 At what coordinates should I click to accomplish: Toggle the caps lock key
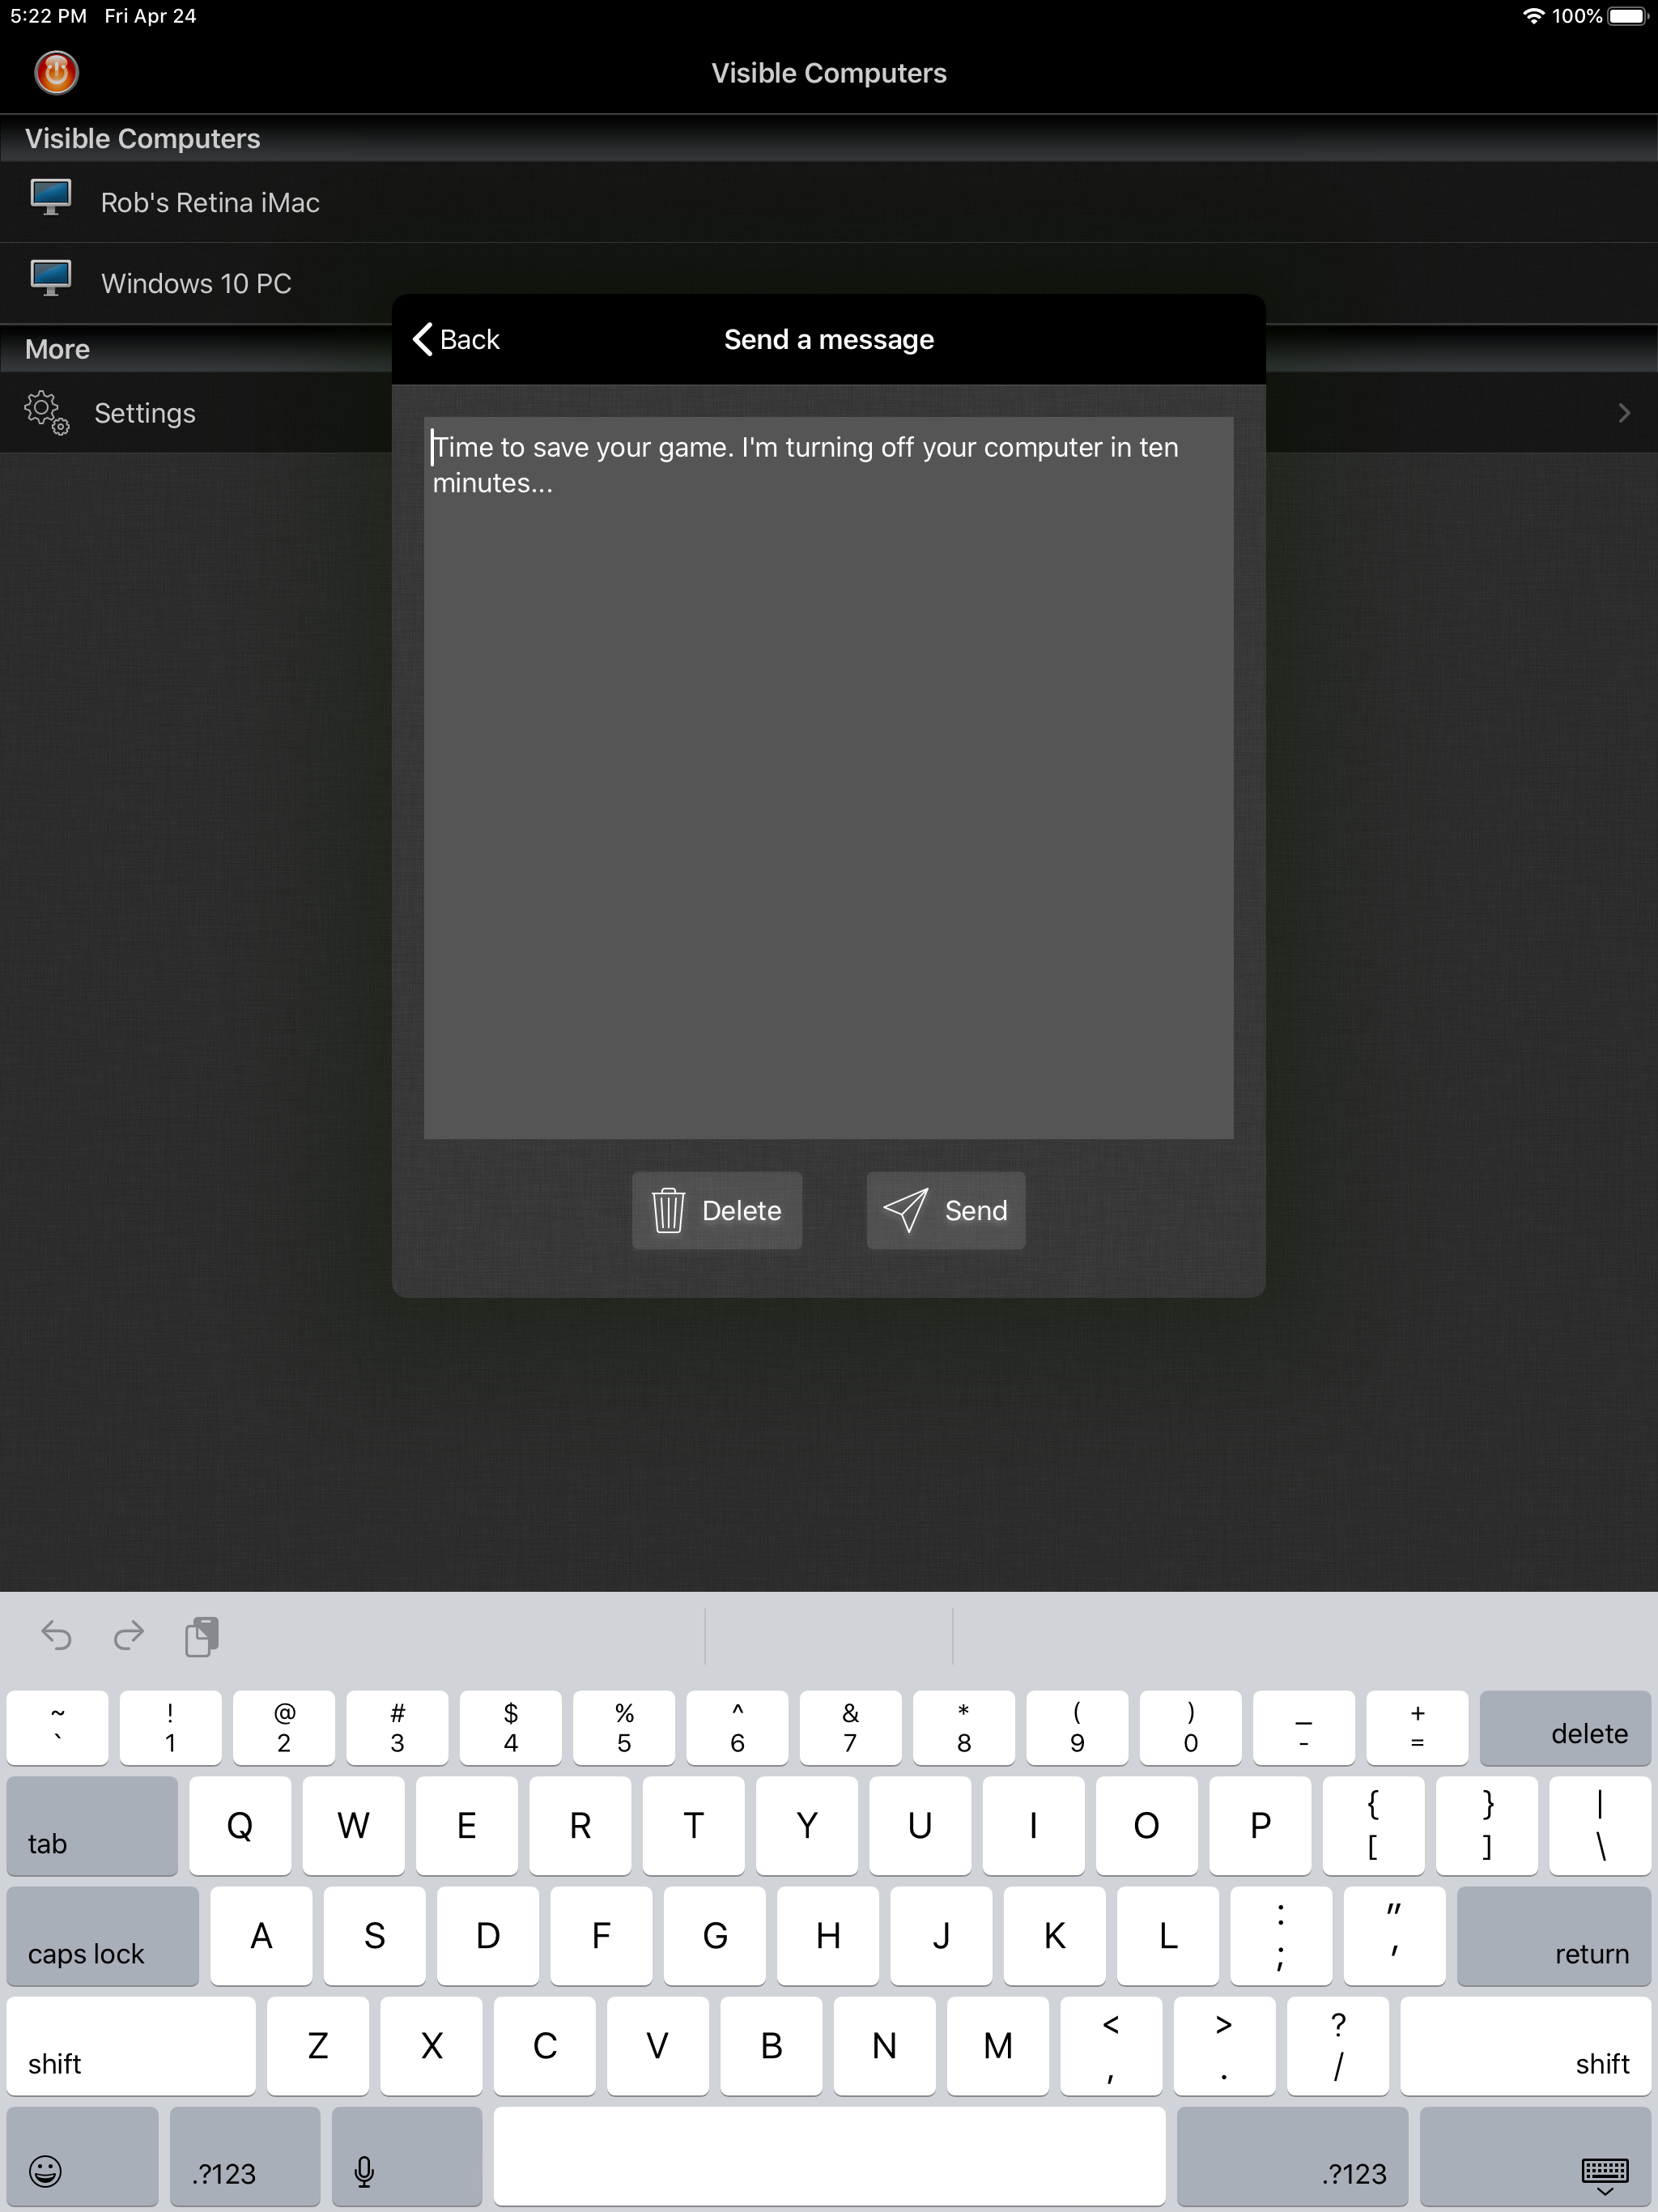click(102, 1936)
